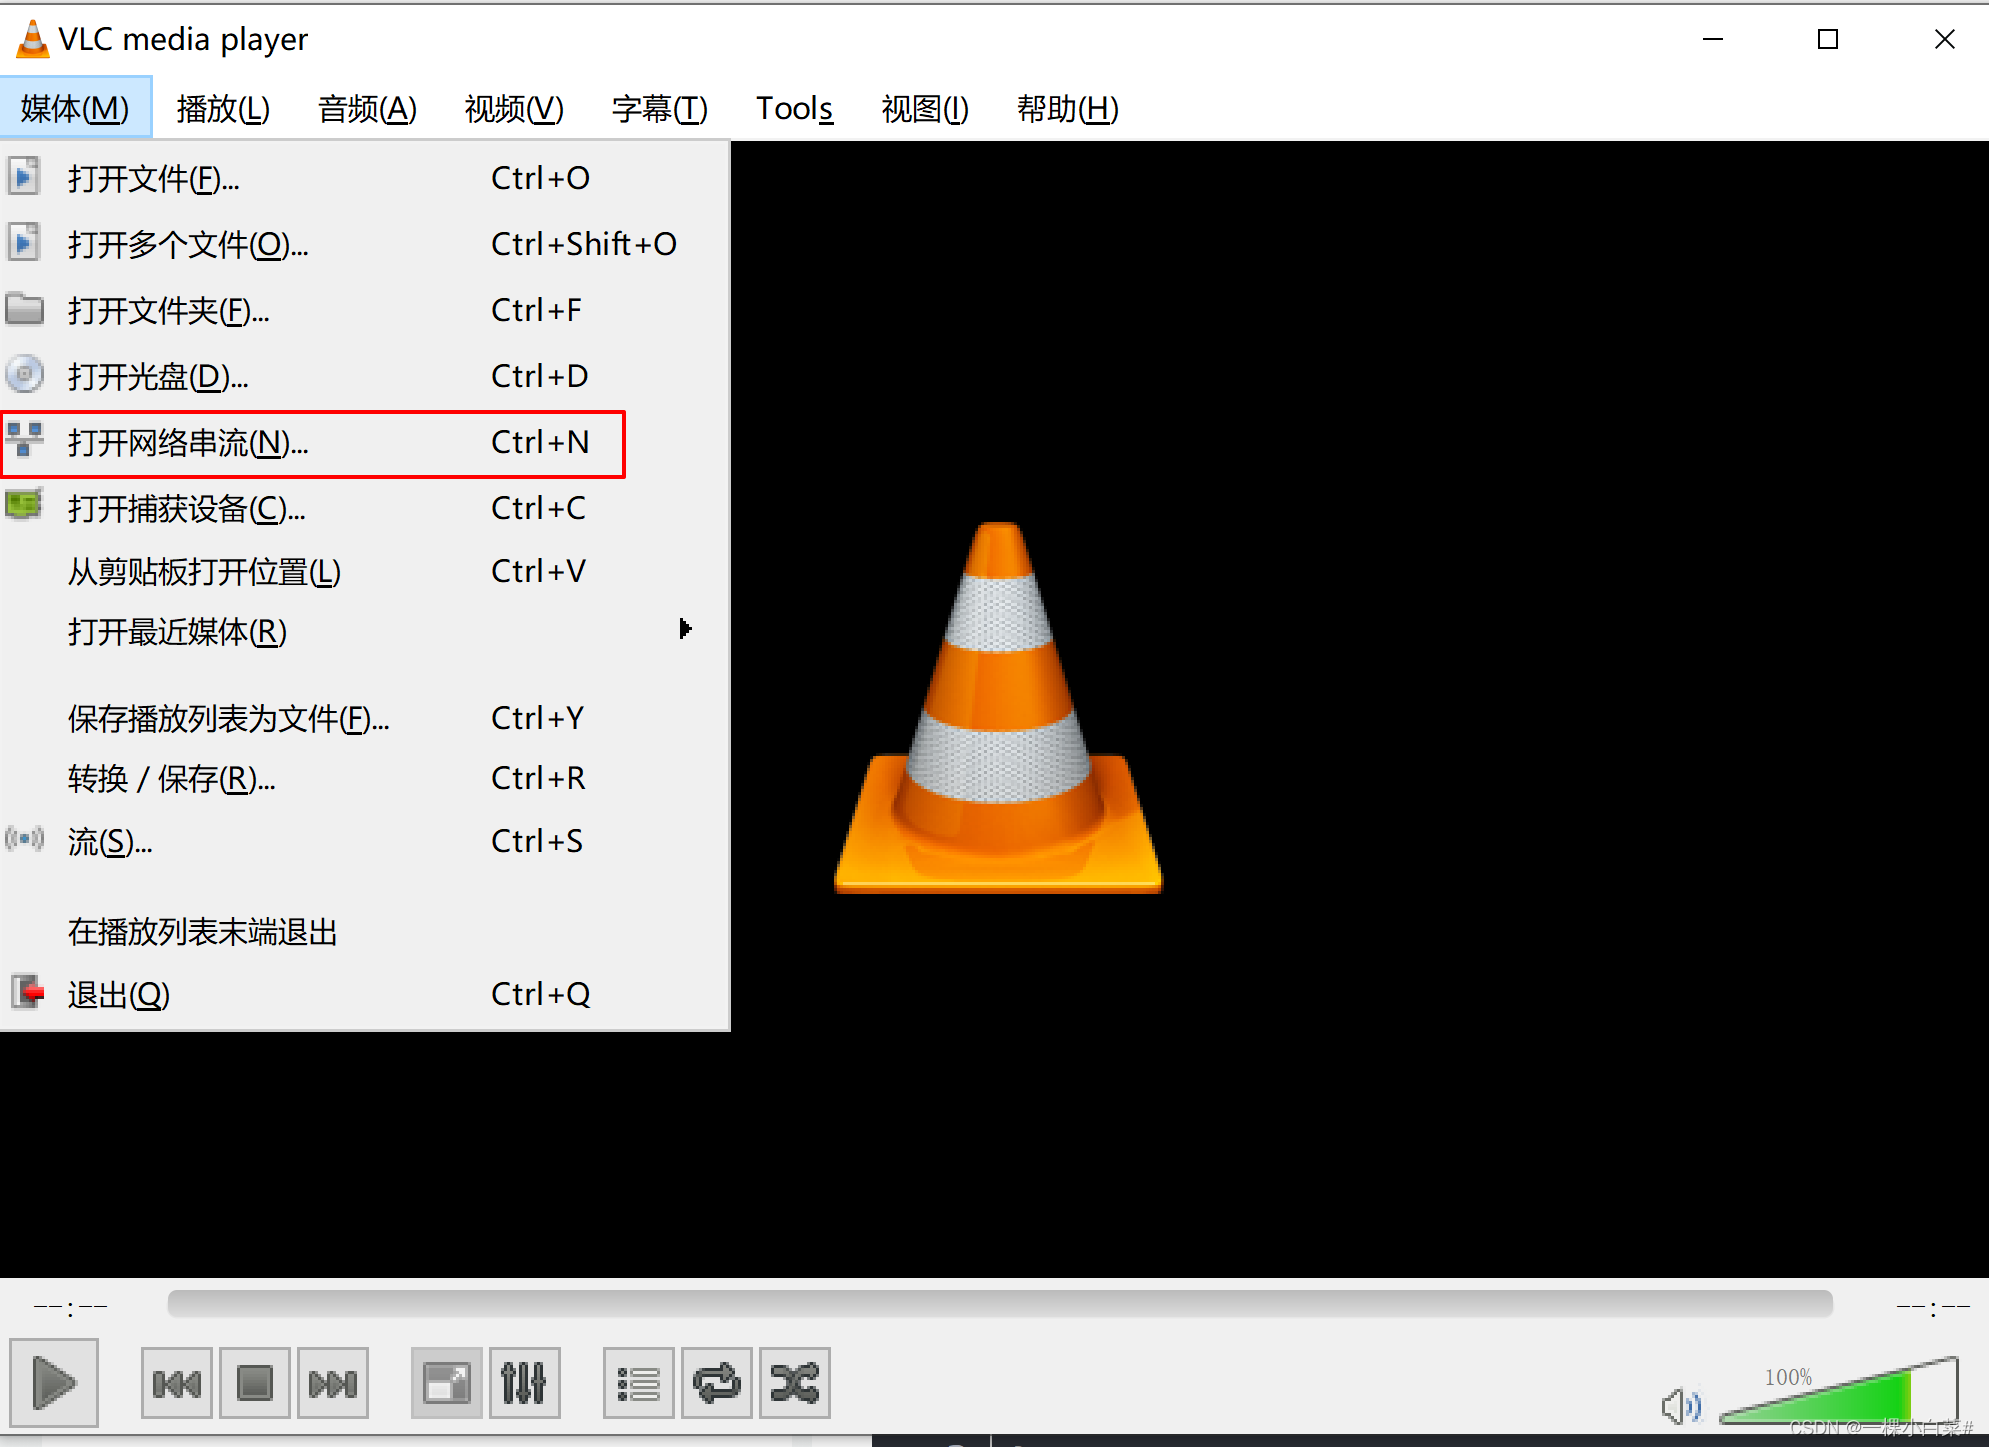Maximize the VLC window
This screenshot has height=1447, width=1989.
[1828, 39]
